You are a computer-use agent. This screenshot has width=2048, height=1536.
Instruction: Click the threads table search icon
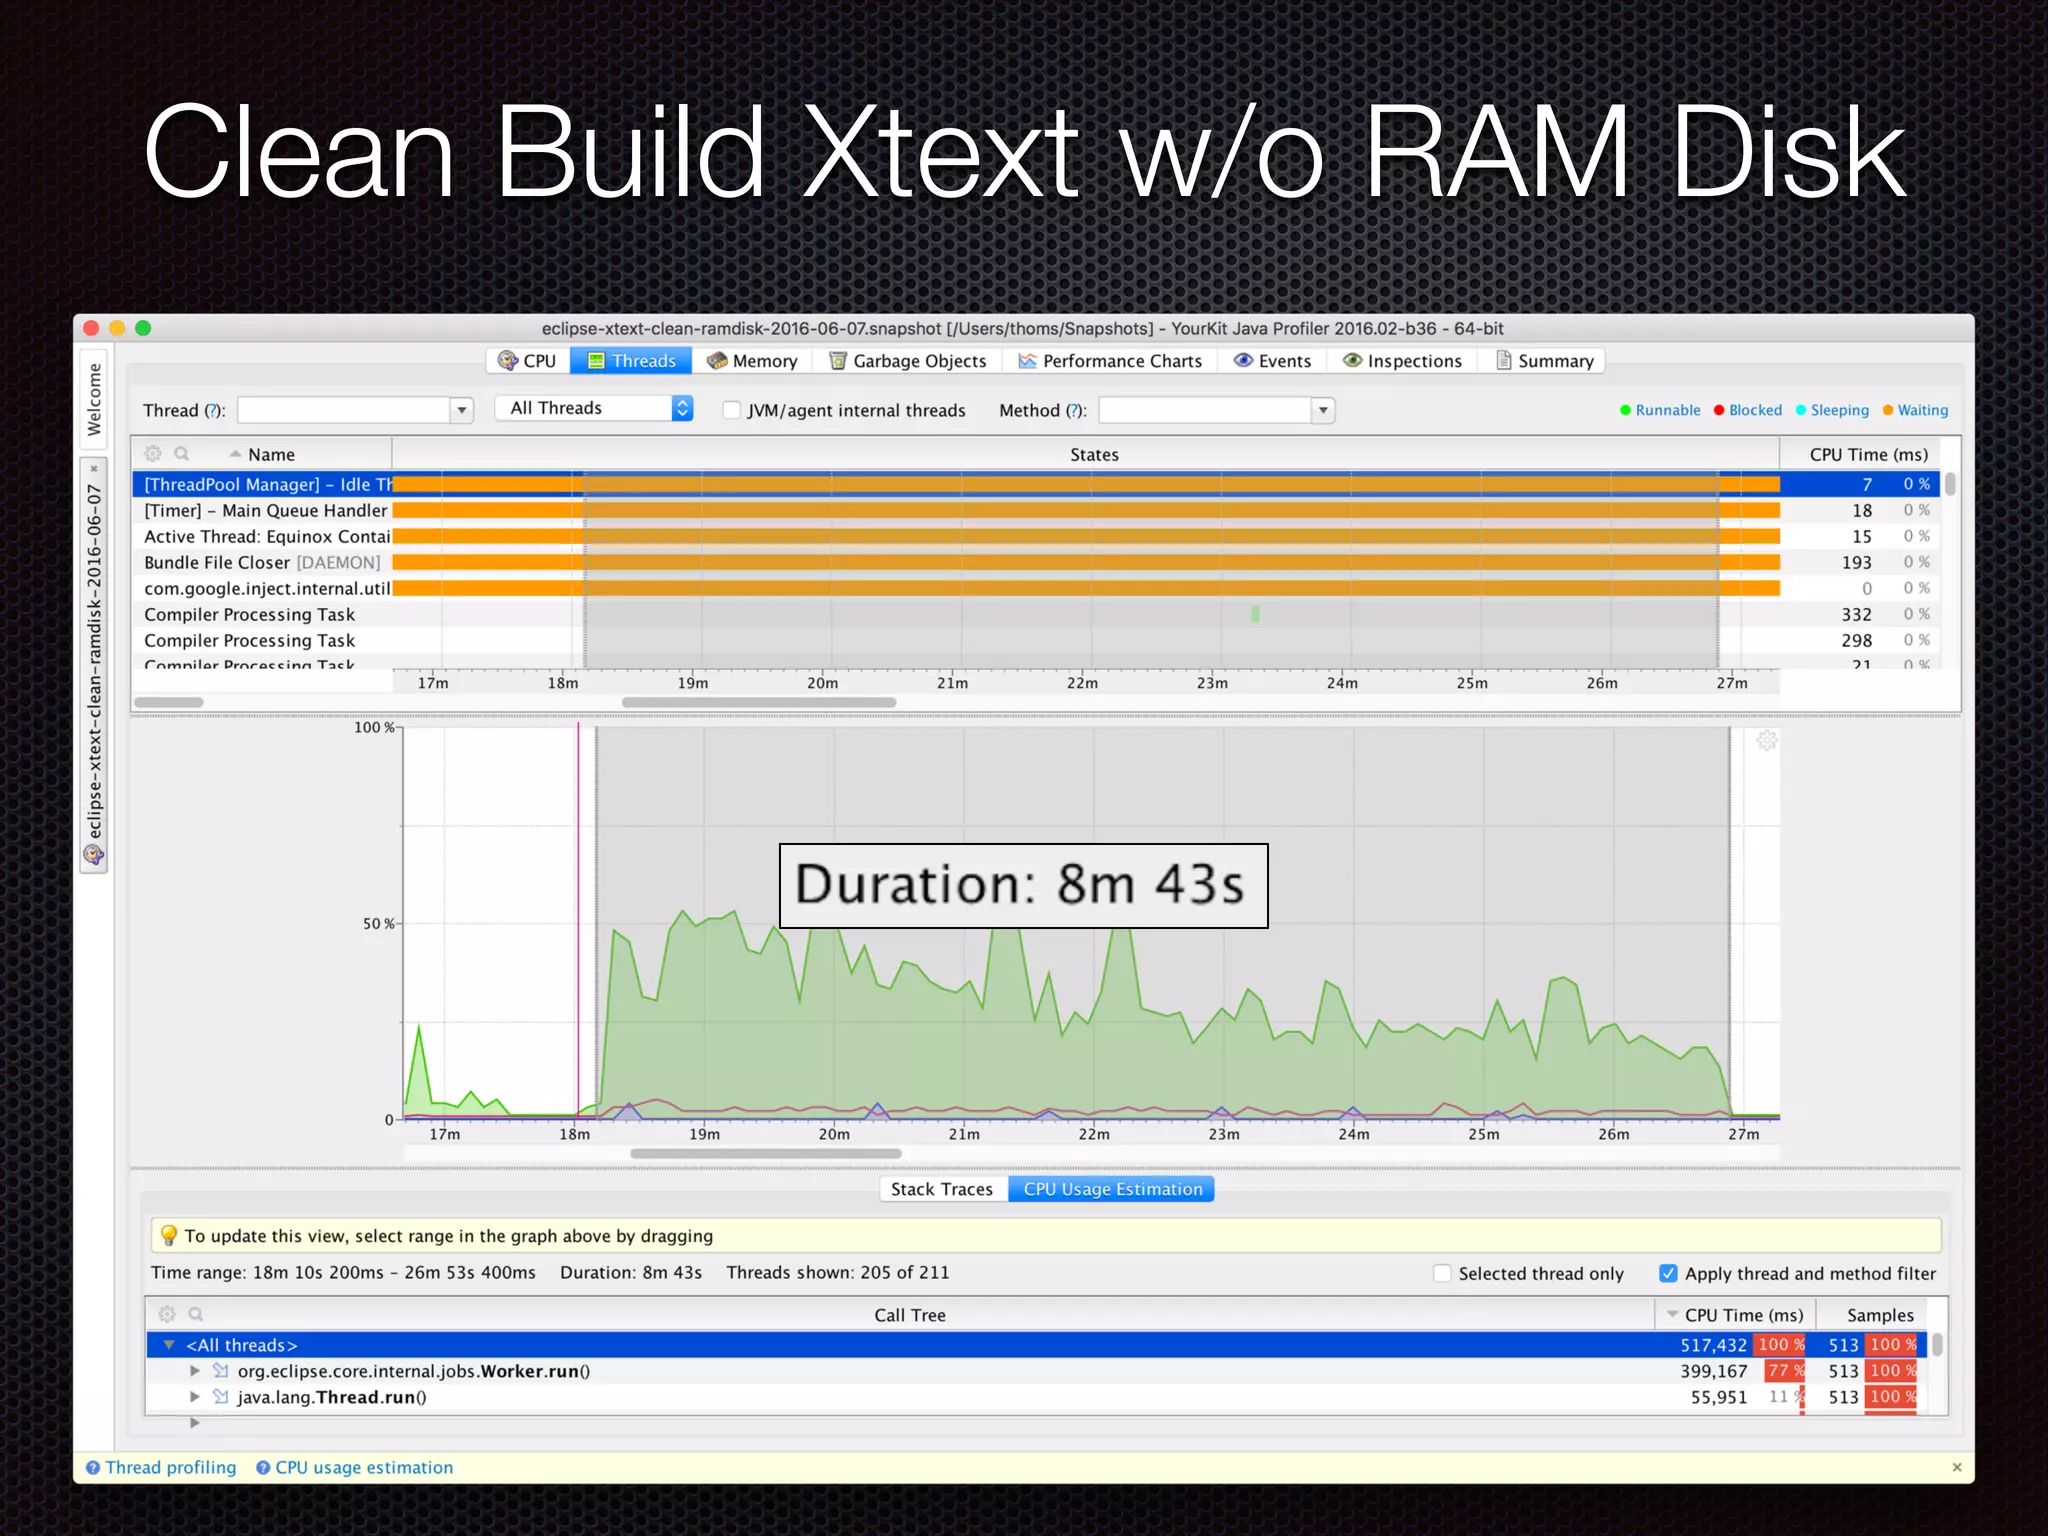[181, 454]
